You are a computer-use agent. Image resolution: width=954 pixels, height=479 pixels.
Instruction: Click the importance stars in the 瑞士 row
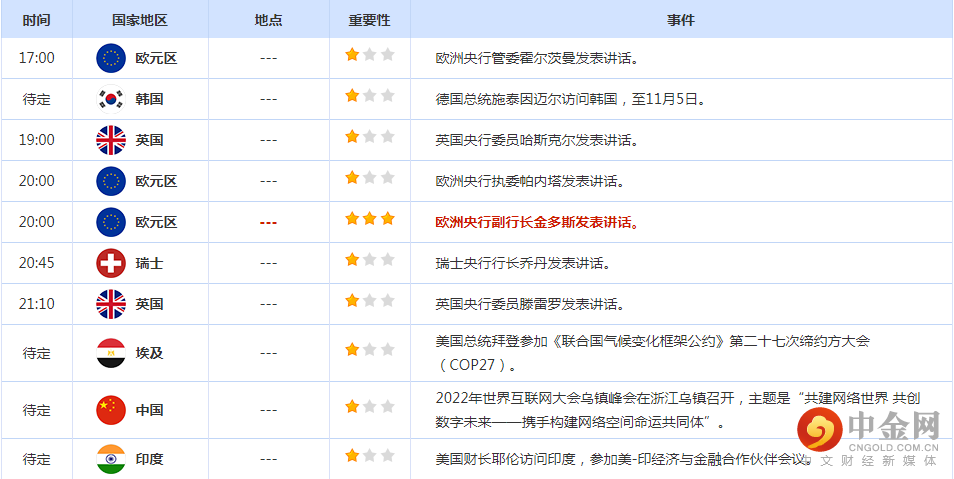(x=370, y=259)
